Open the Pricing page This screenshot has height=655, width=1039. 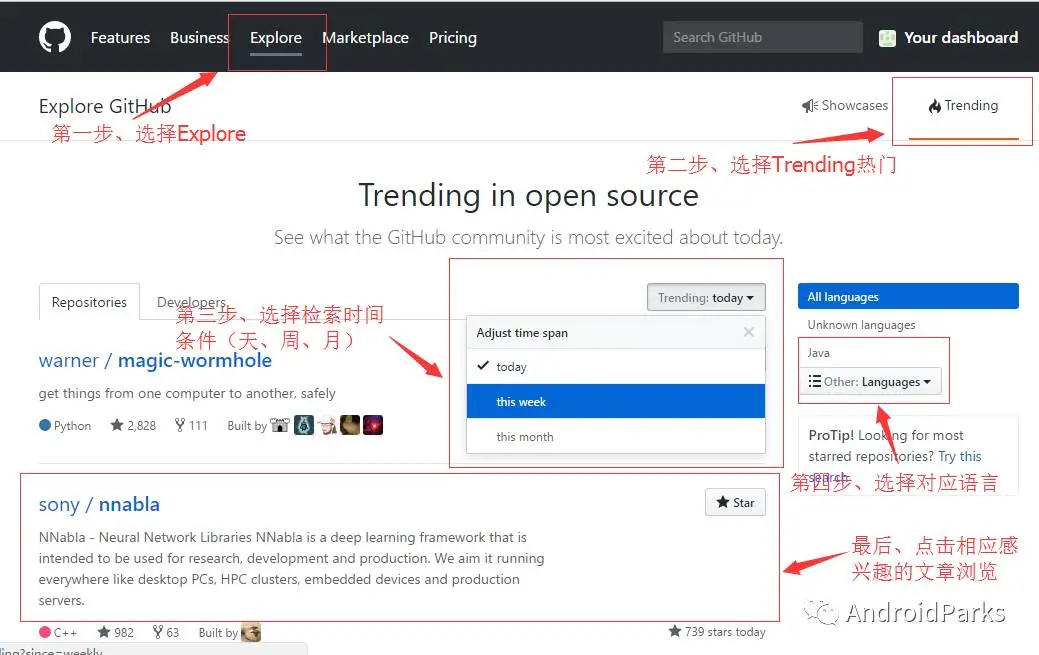pos(453,38)
